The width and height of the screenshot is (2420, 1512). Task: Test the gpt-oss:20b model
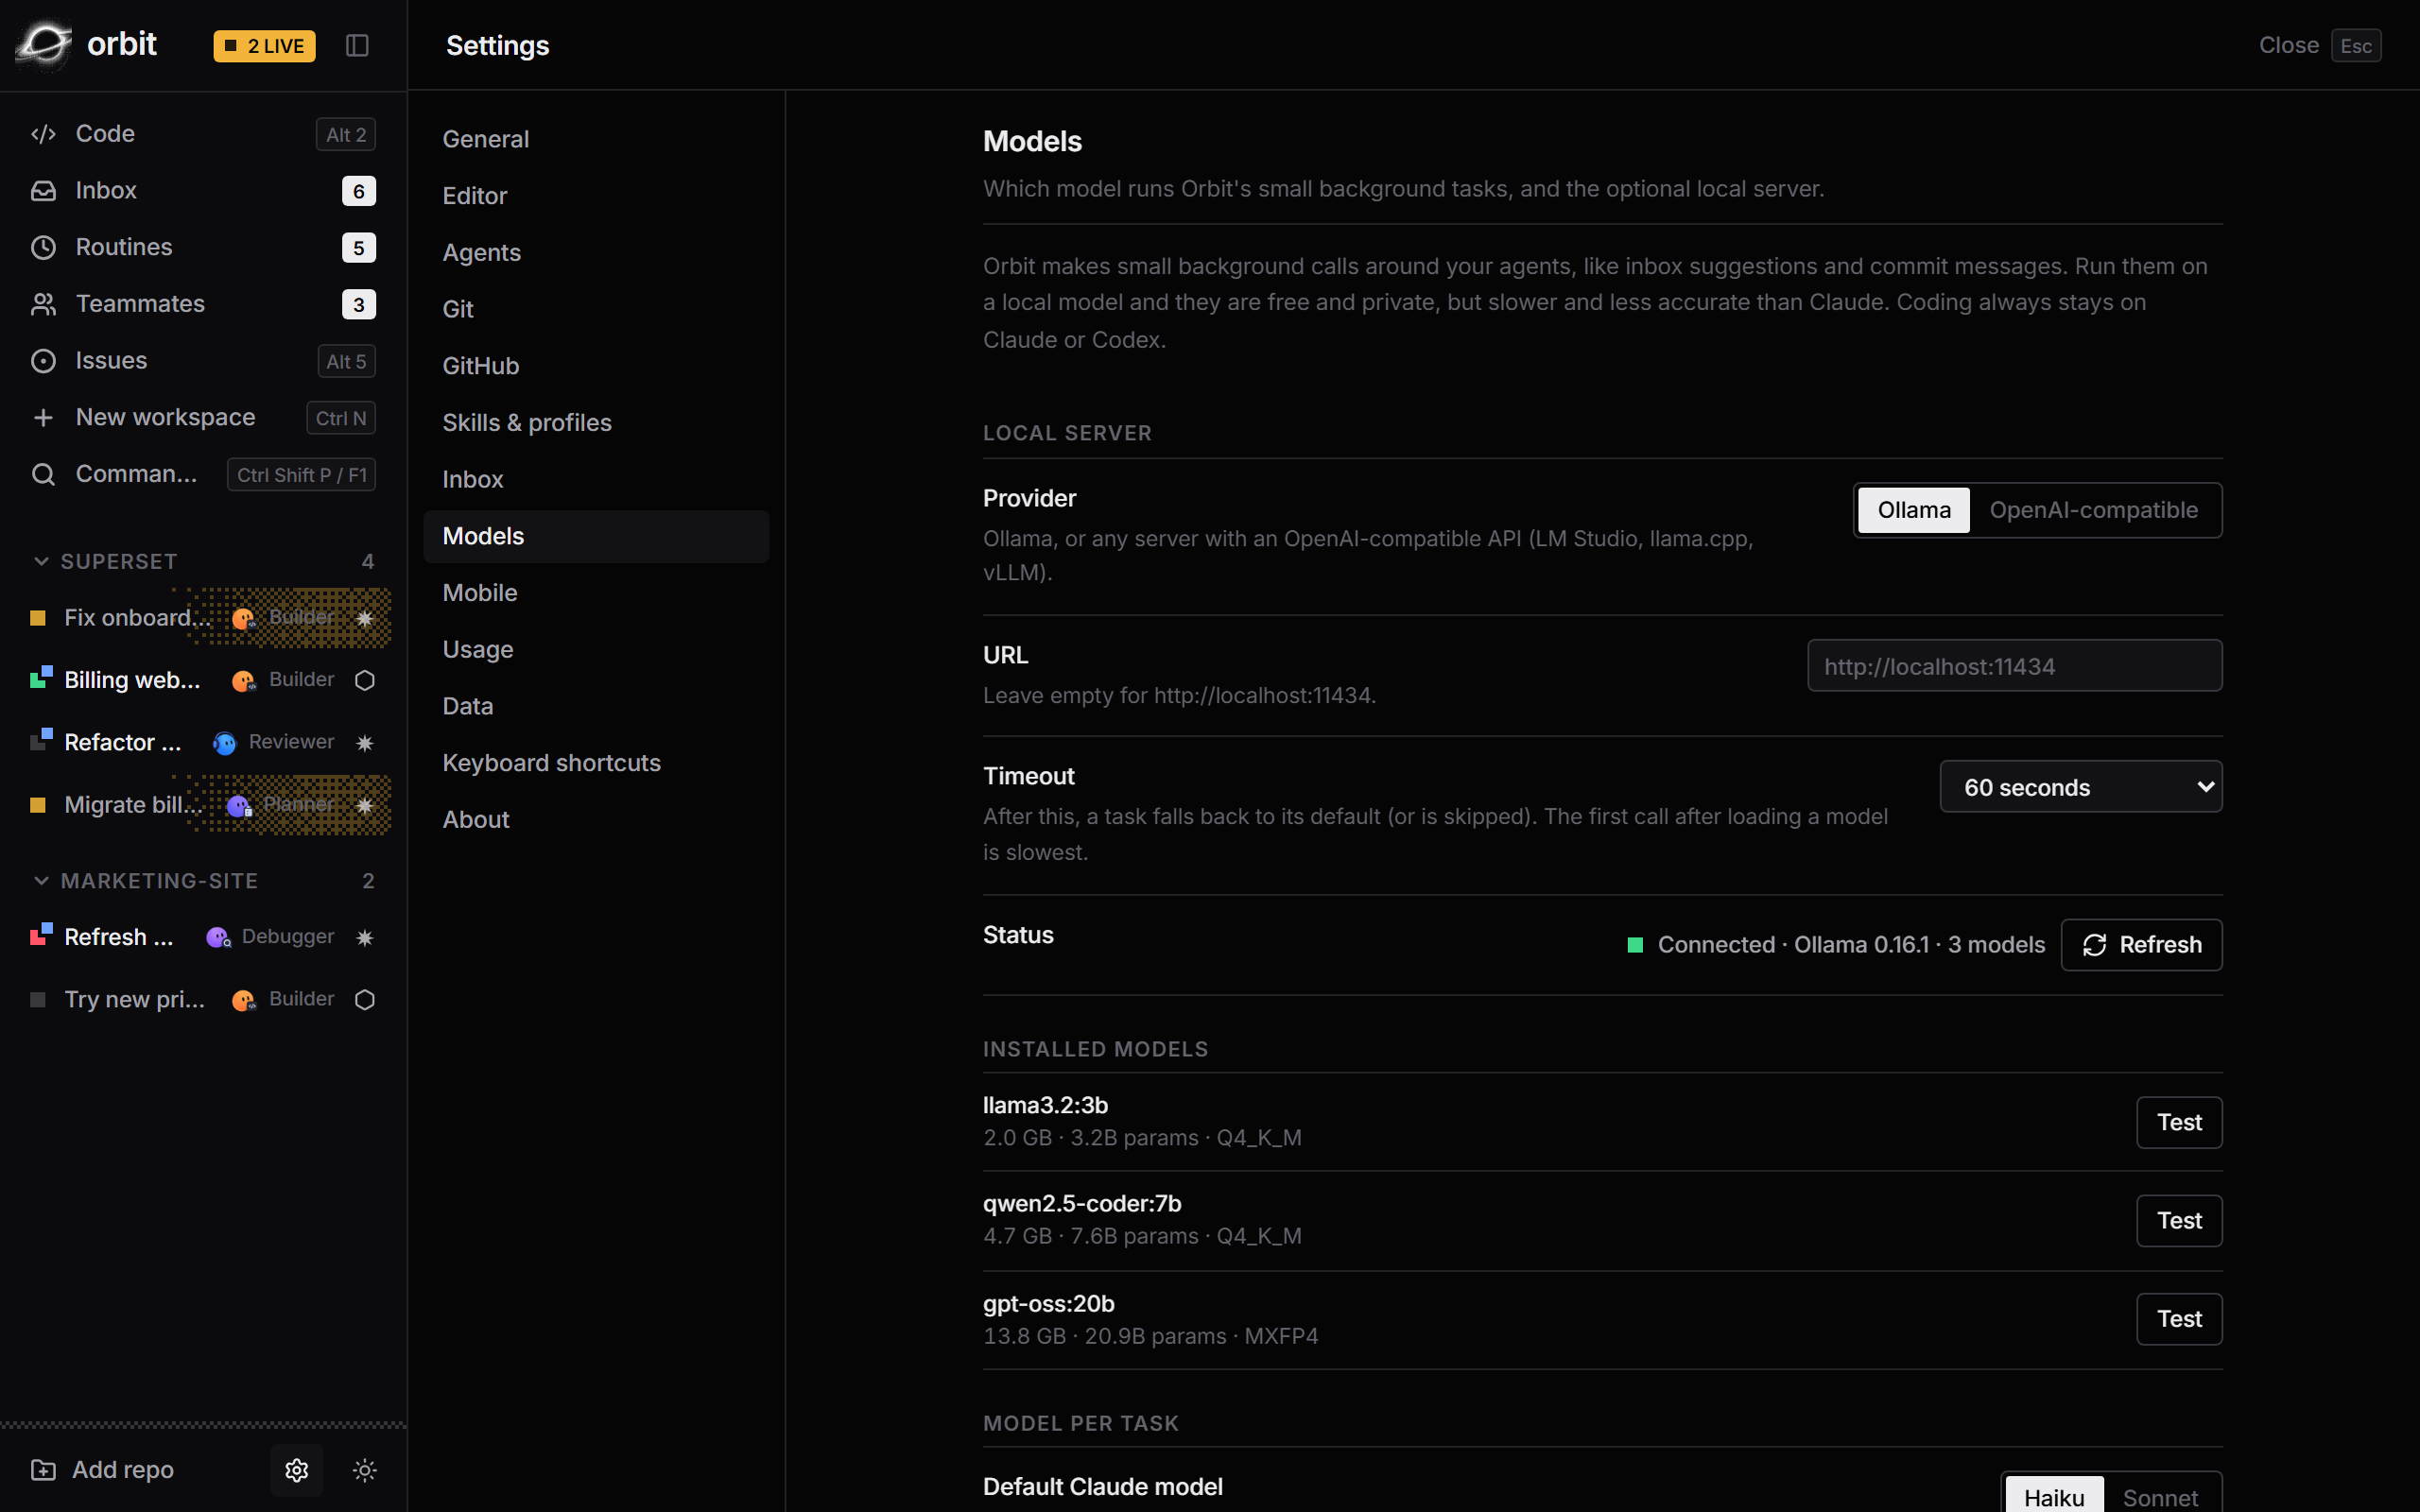point(2179,1319)
